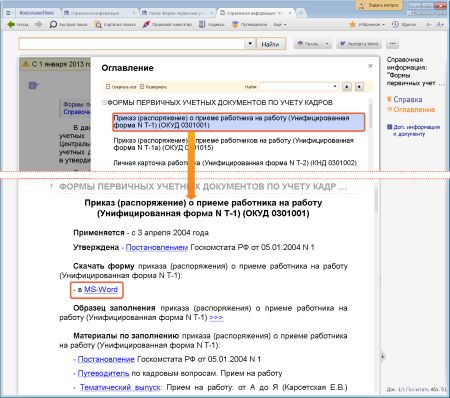Viewport: 450px width, 398px height.
Task: Open the search field history dropdown
Action: pyautogui.click(x=250, y=44)
